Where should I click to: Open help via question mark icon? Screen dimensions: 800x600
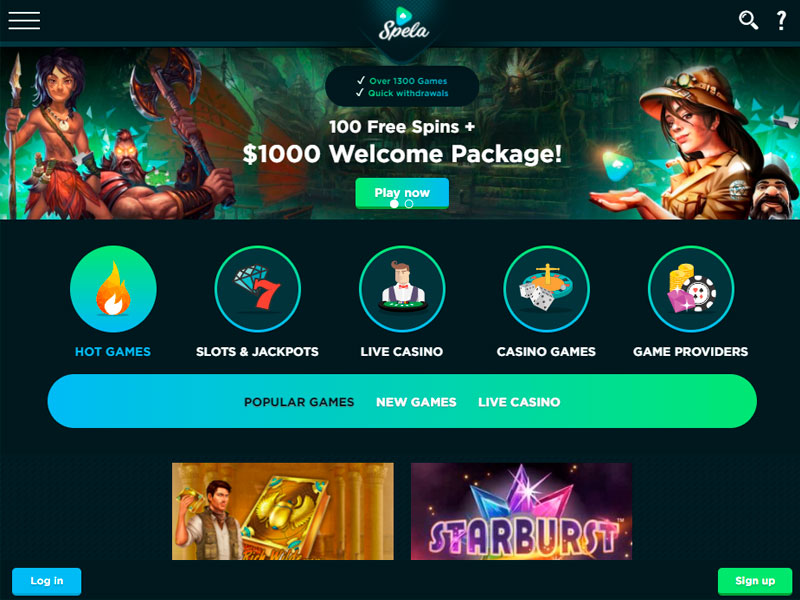coord(781,20)
